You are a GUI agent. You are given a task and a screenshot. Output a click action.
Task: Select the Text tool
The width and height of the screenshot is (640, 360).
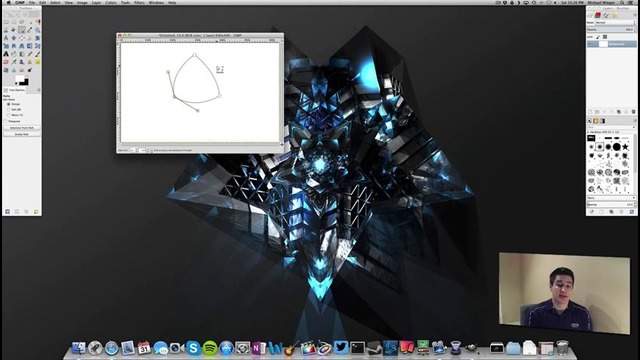(6, 54)
